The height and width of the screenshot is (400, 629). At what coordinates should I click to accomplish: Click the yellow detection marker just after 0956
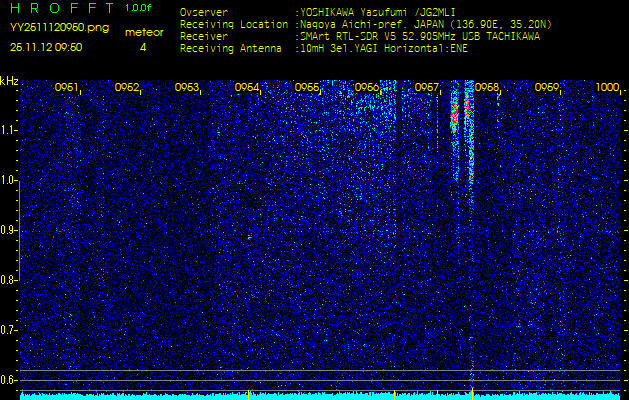tap(394, 395)
